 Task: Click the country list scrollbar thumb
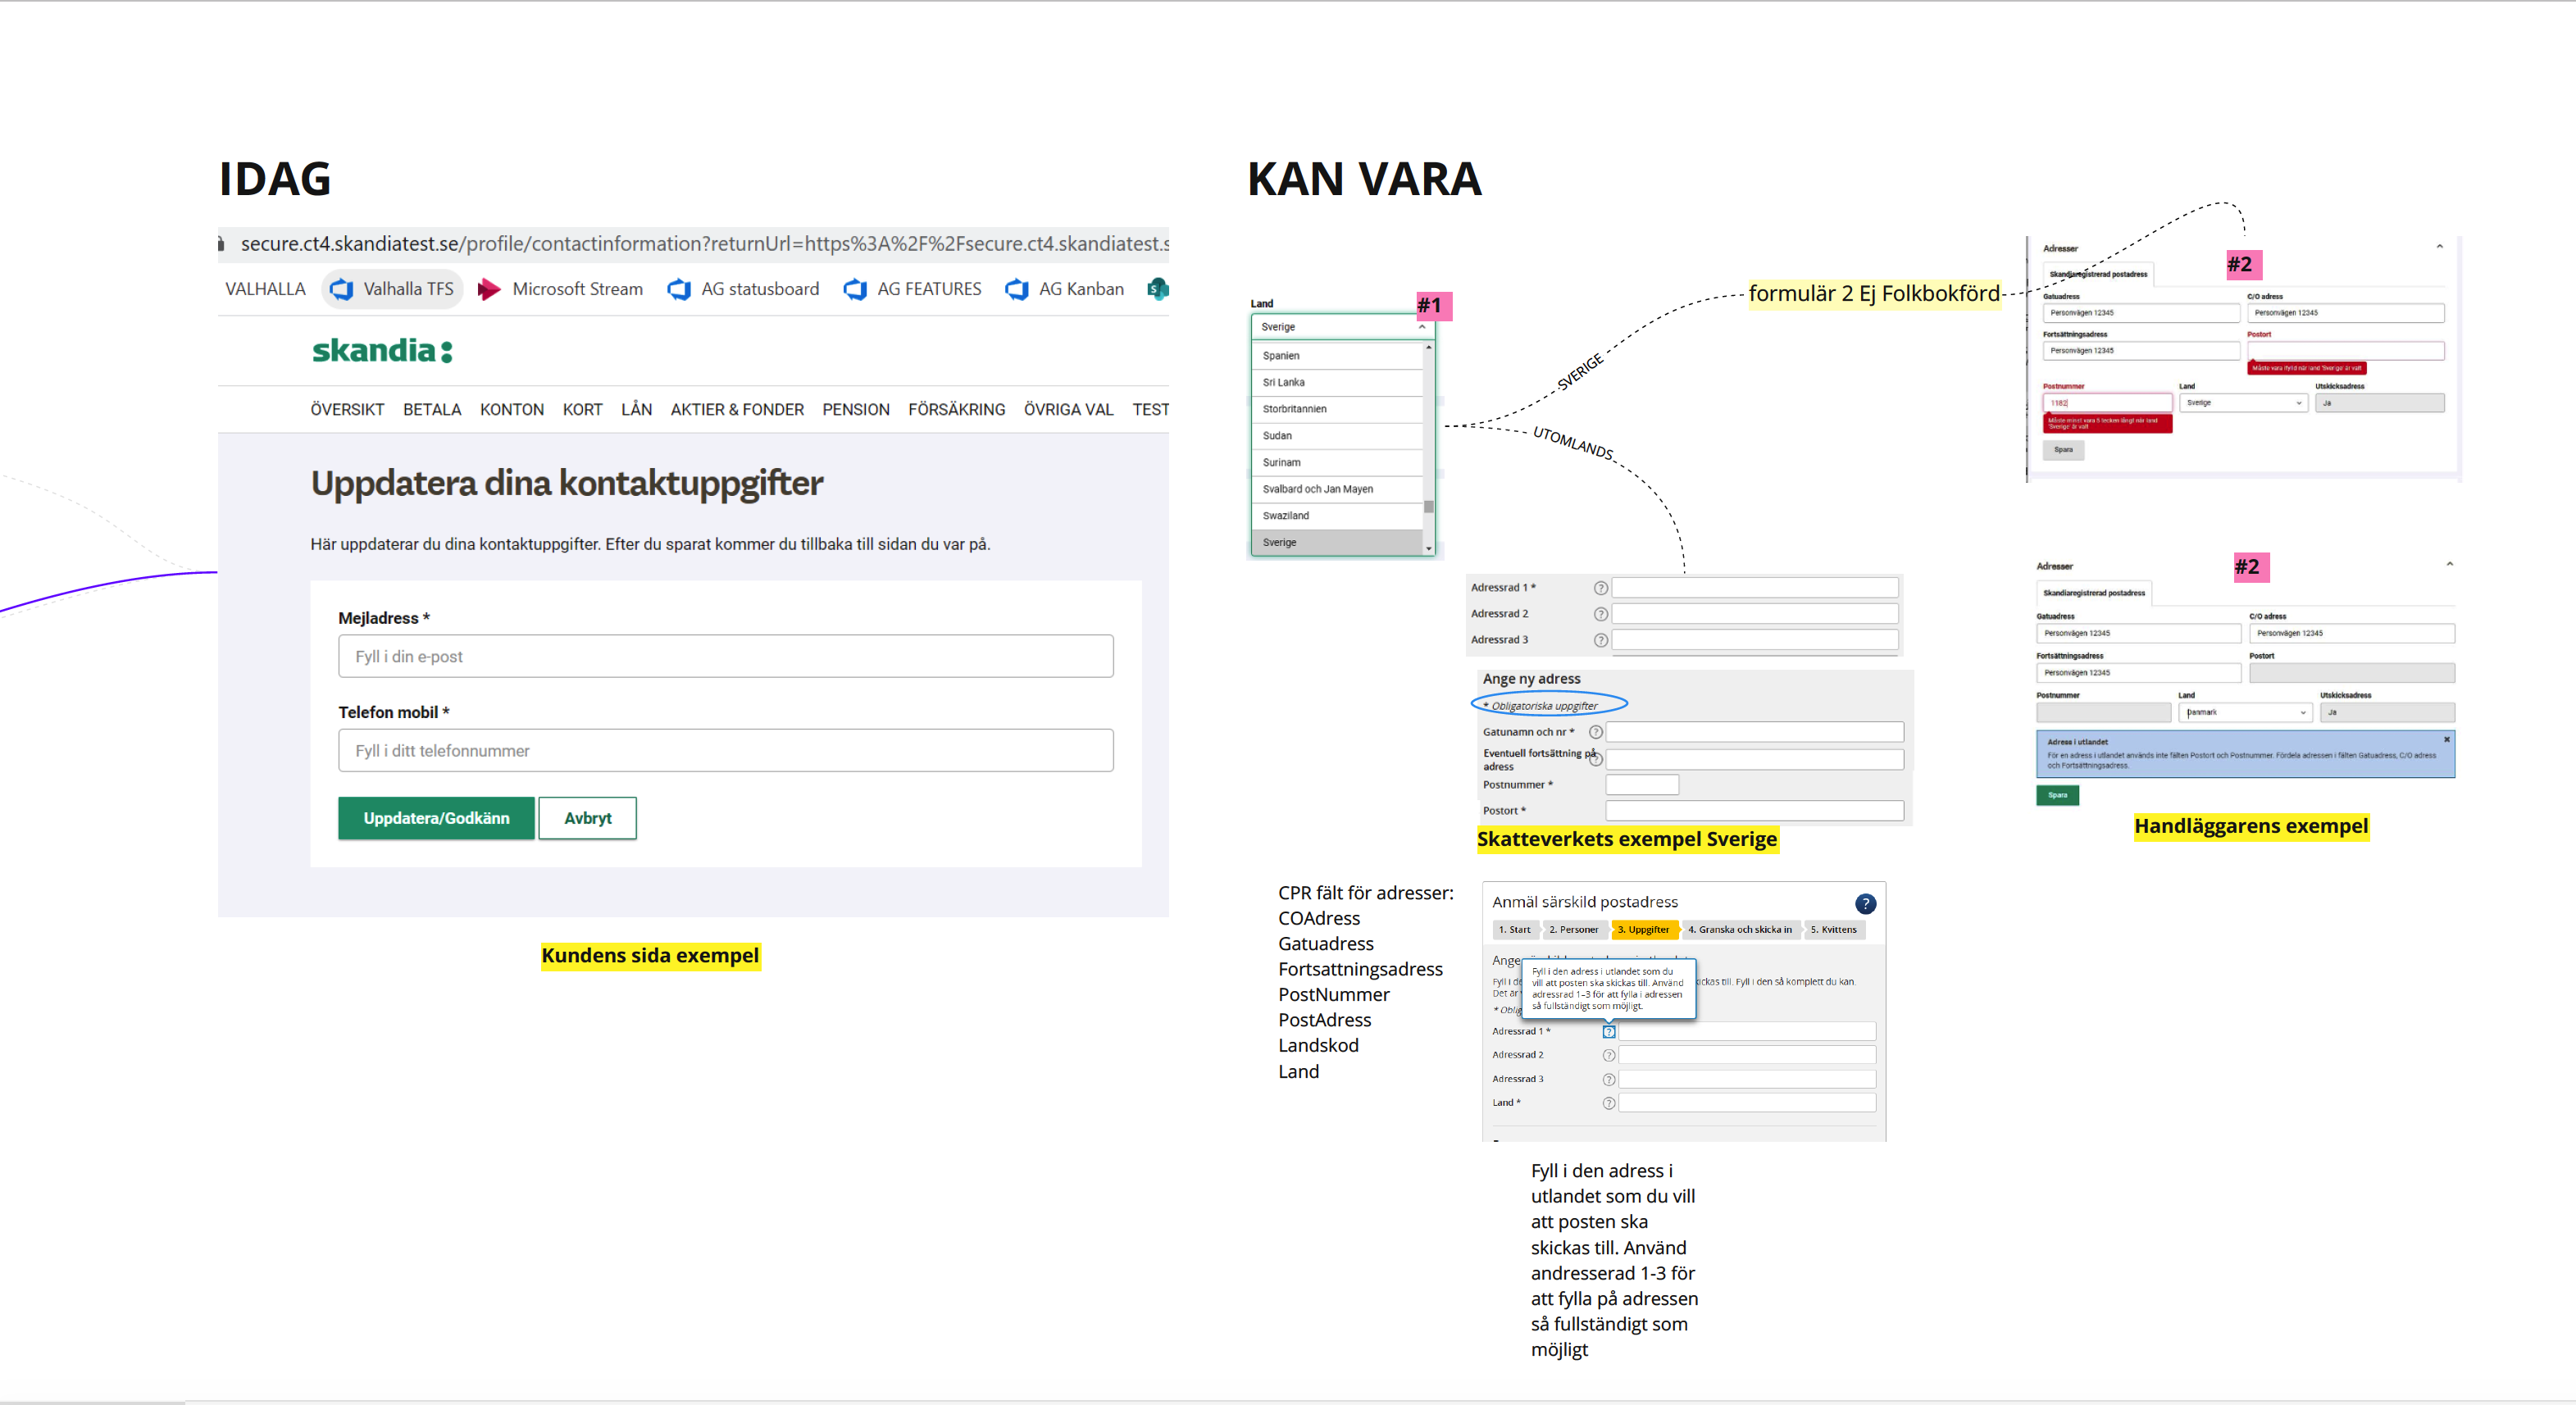1428,506
